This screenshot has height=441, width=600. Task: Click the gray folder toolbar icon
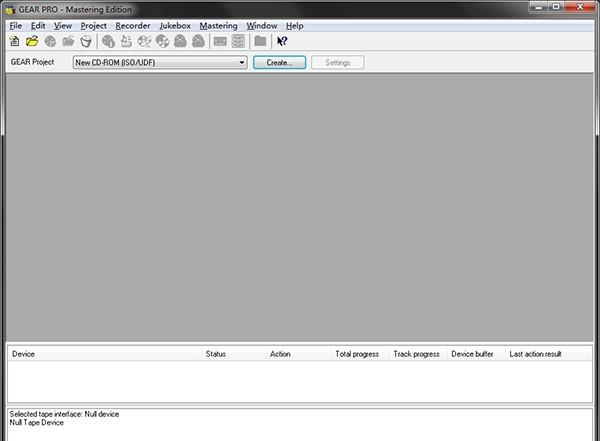(260, 41)
